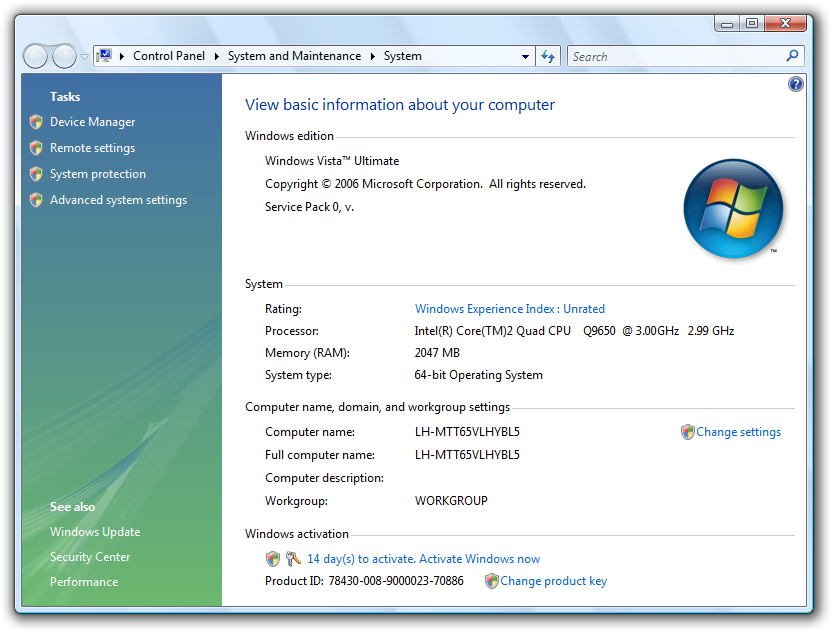Select System and Maintenance breadcrumb item
The height and width of the screenshot is (632, 832).
[294, 56]
